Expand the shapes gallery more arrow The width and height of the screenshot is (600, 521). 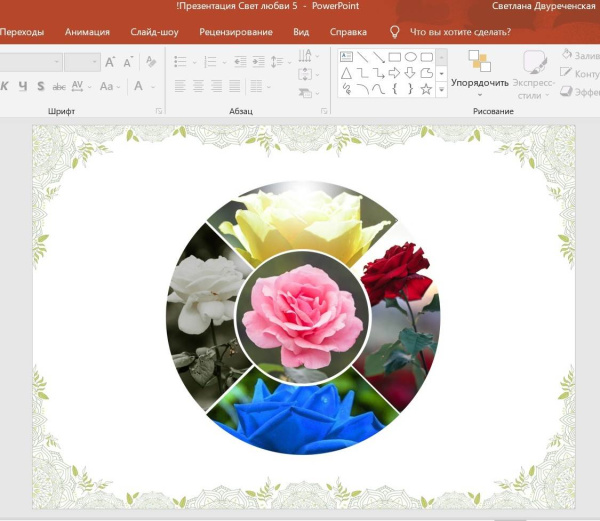point(443,90)
